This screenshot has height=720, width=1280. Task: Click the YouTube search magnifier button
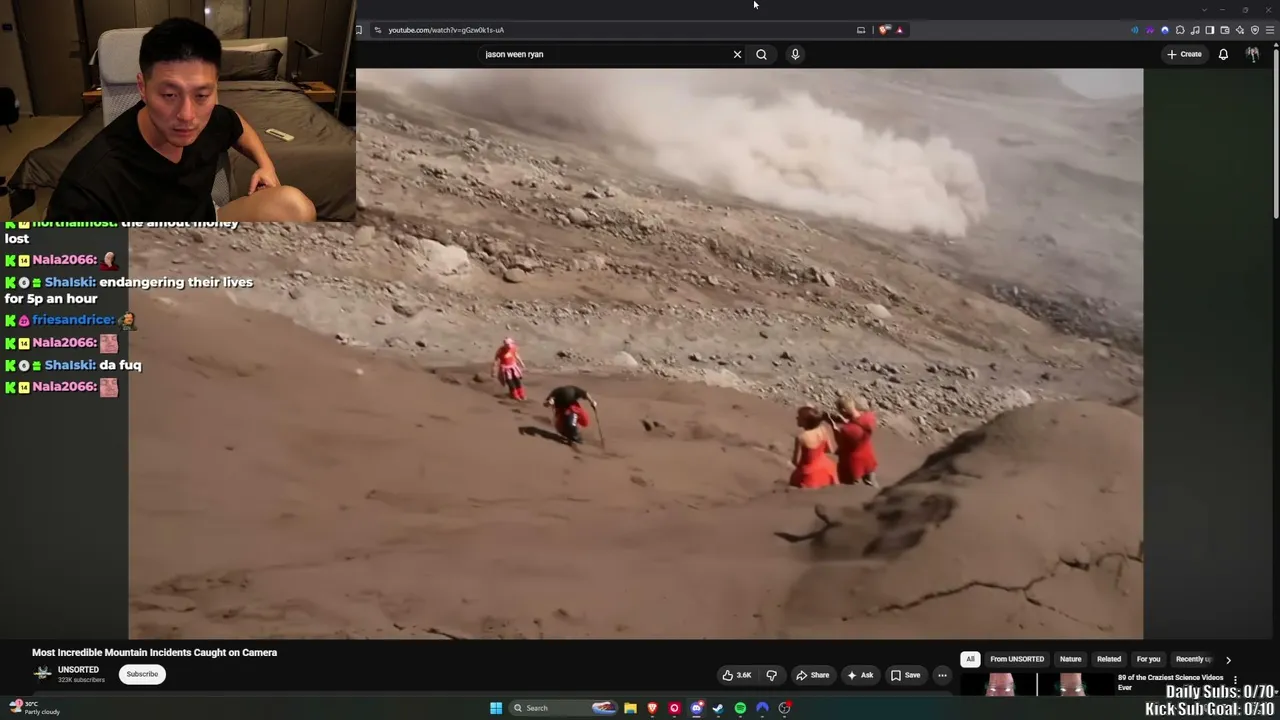[x=761, y=54]
